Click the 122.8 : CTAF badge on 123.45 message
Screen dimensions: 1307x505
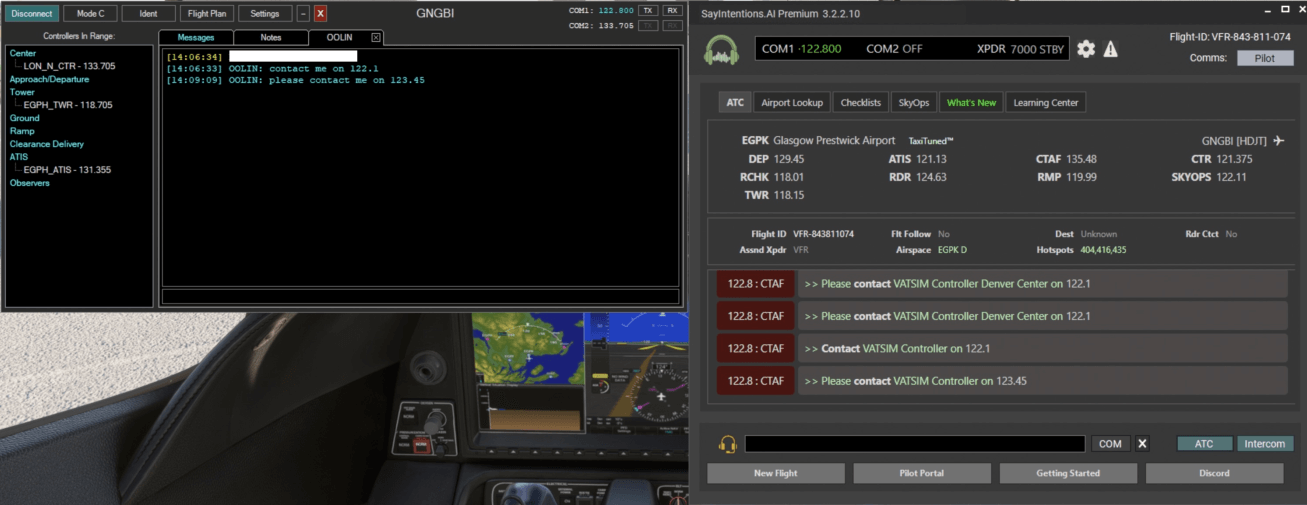[x=756, y=381]
